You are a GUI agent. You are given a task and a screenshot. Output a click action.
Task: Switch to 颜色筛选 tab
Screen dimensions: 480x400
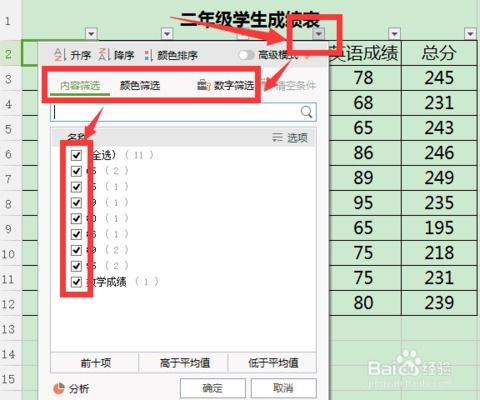pyautogui.click(x=140, y=86)
